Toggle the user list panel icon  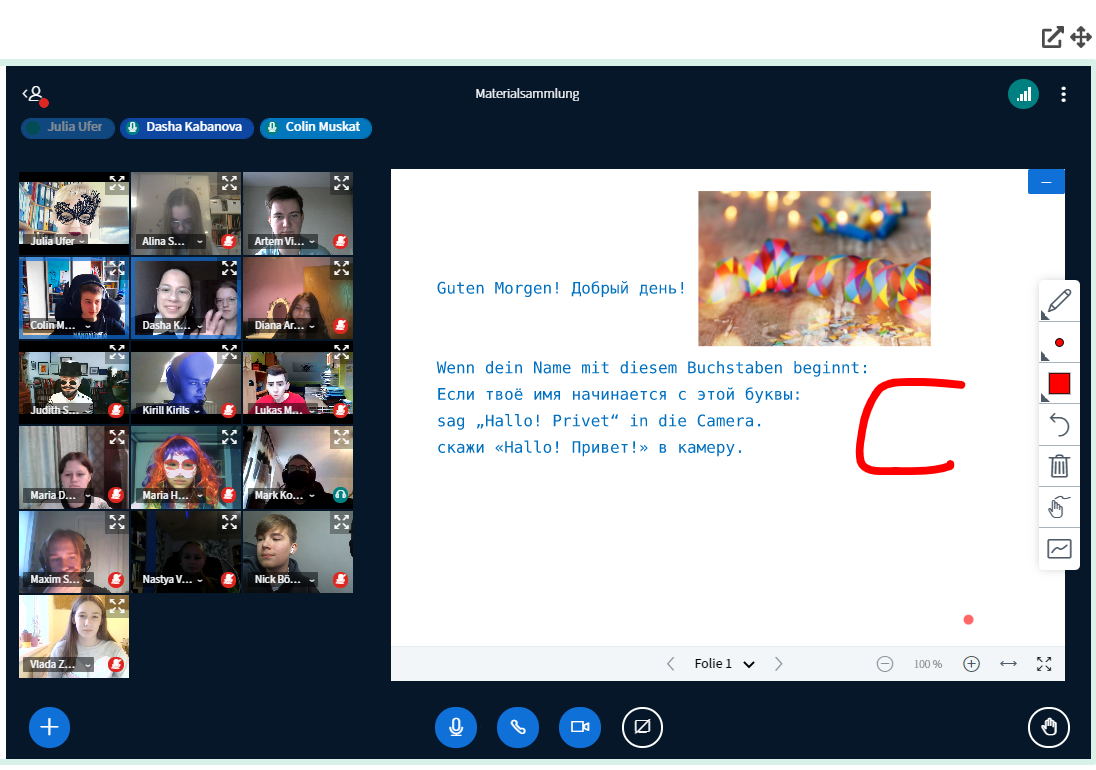coord(34,95)
